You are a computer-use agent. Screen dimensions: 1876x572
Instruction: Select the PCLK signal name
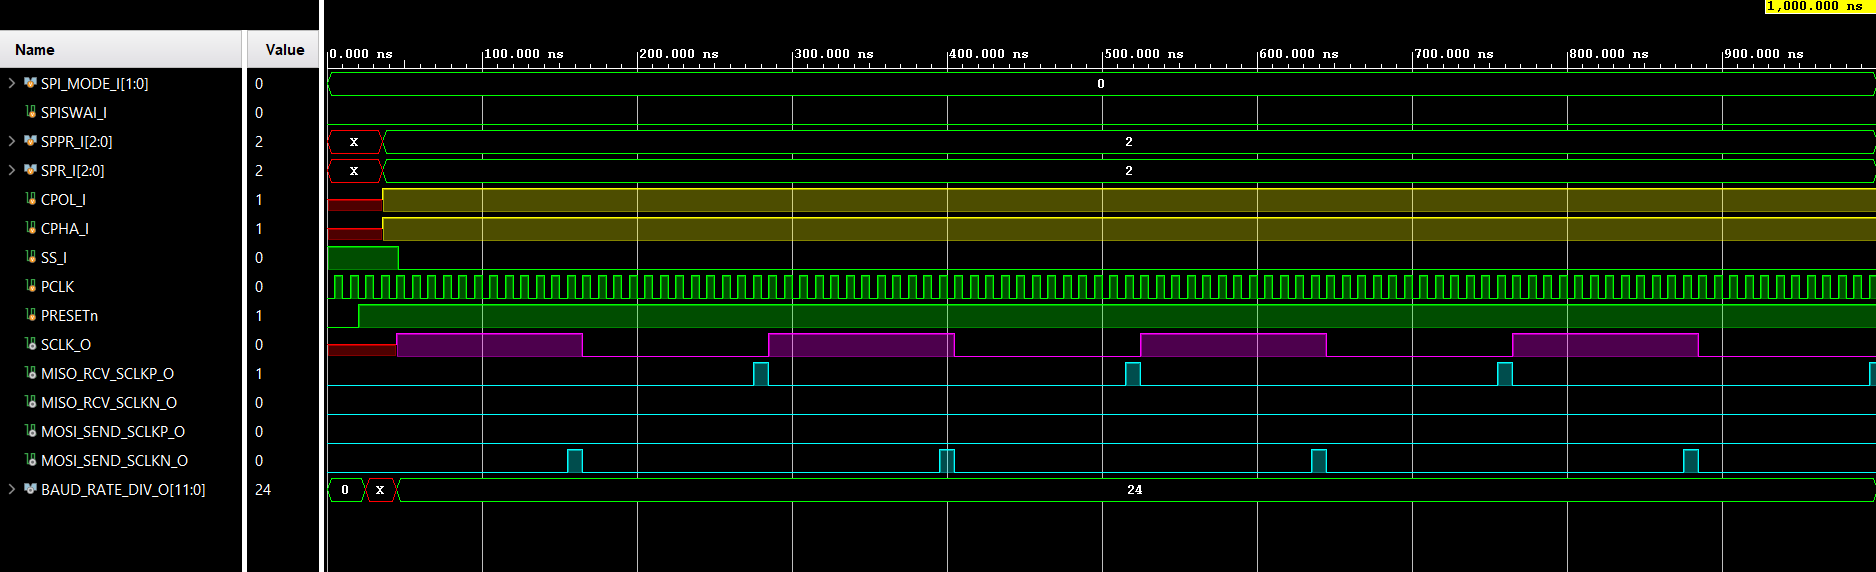click(57, 287)
